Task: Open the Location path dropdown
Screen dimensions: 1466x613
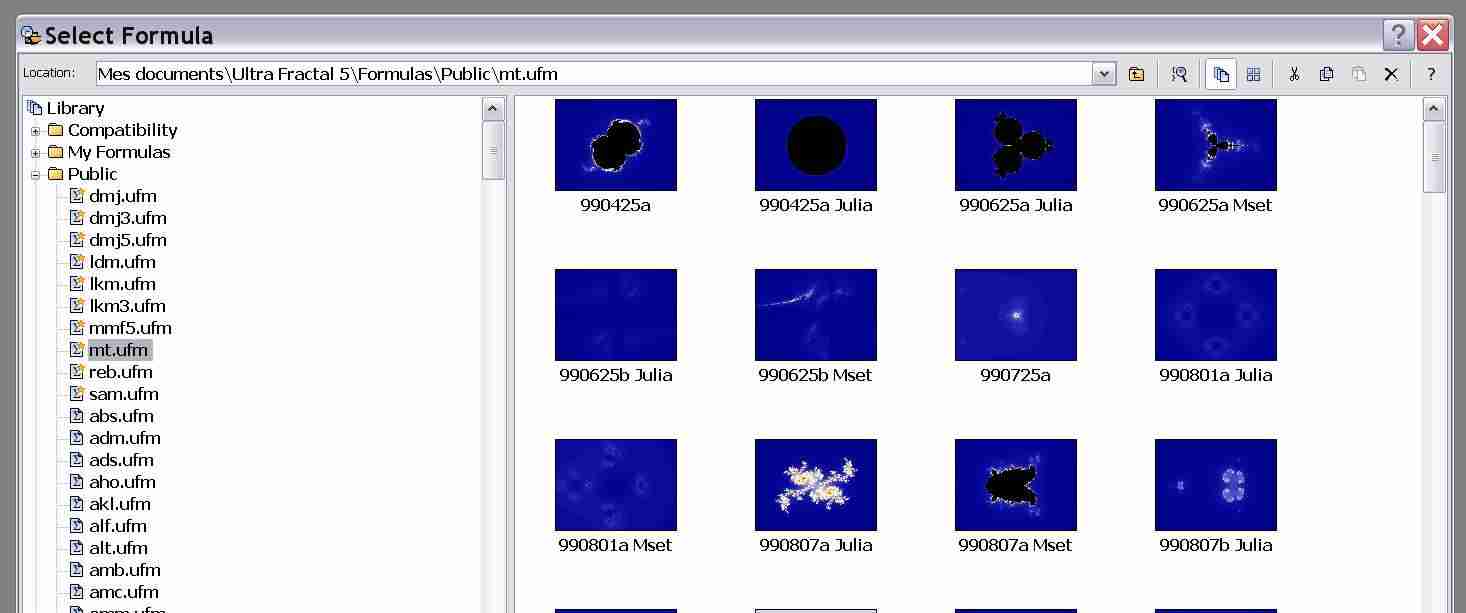Action: (x=1104, y=74)
